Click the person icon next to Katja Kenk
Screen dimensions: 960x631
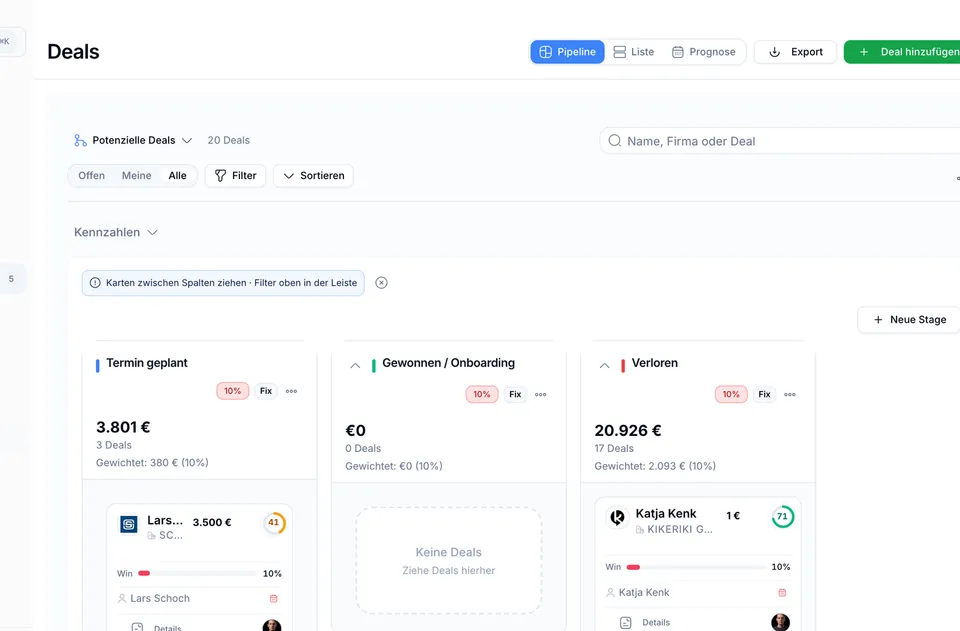(610, 592)
